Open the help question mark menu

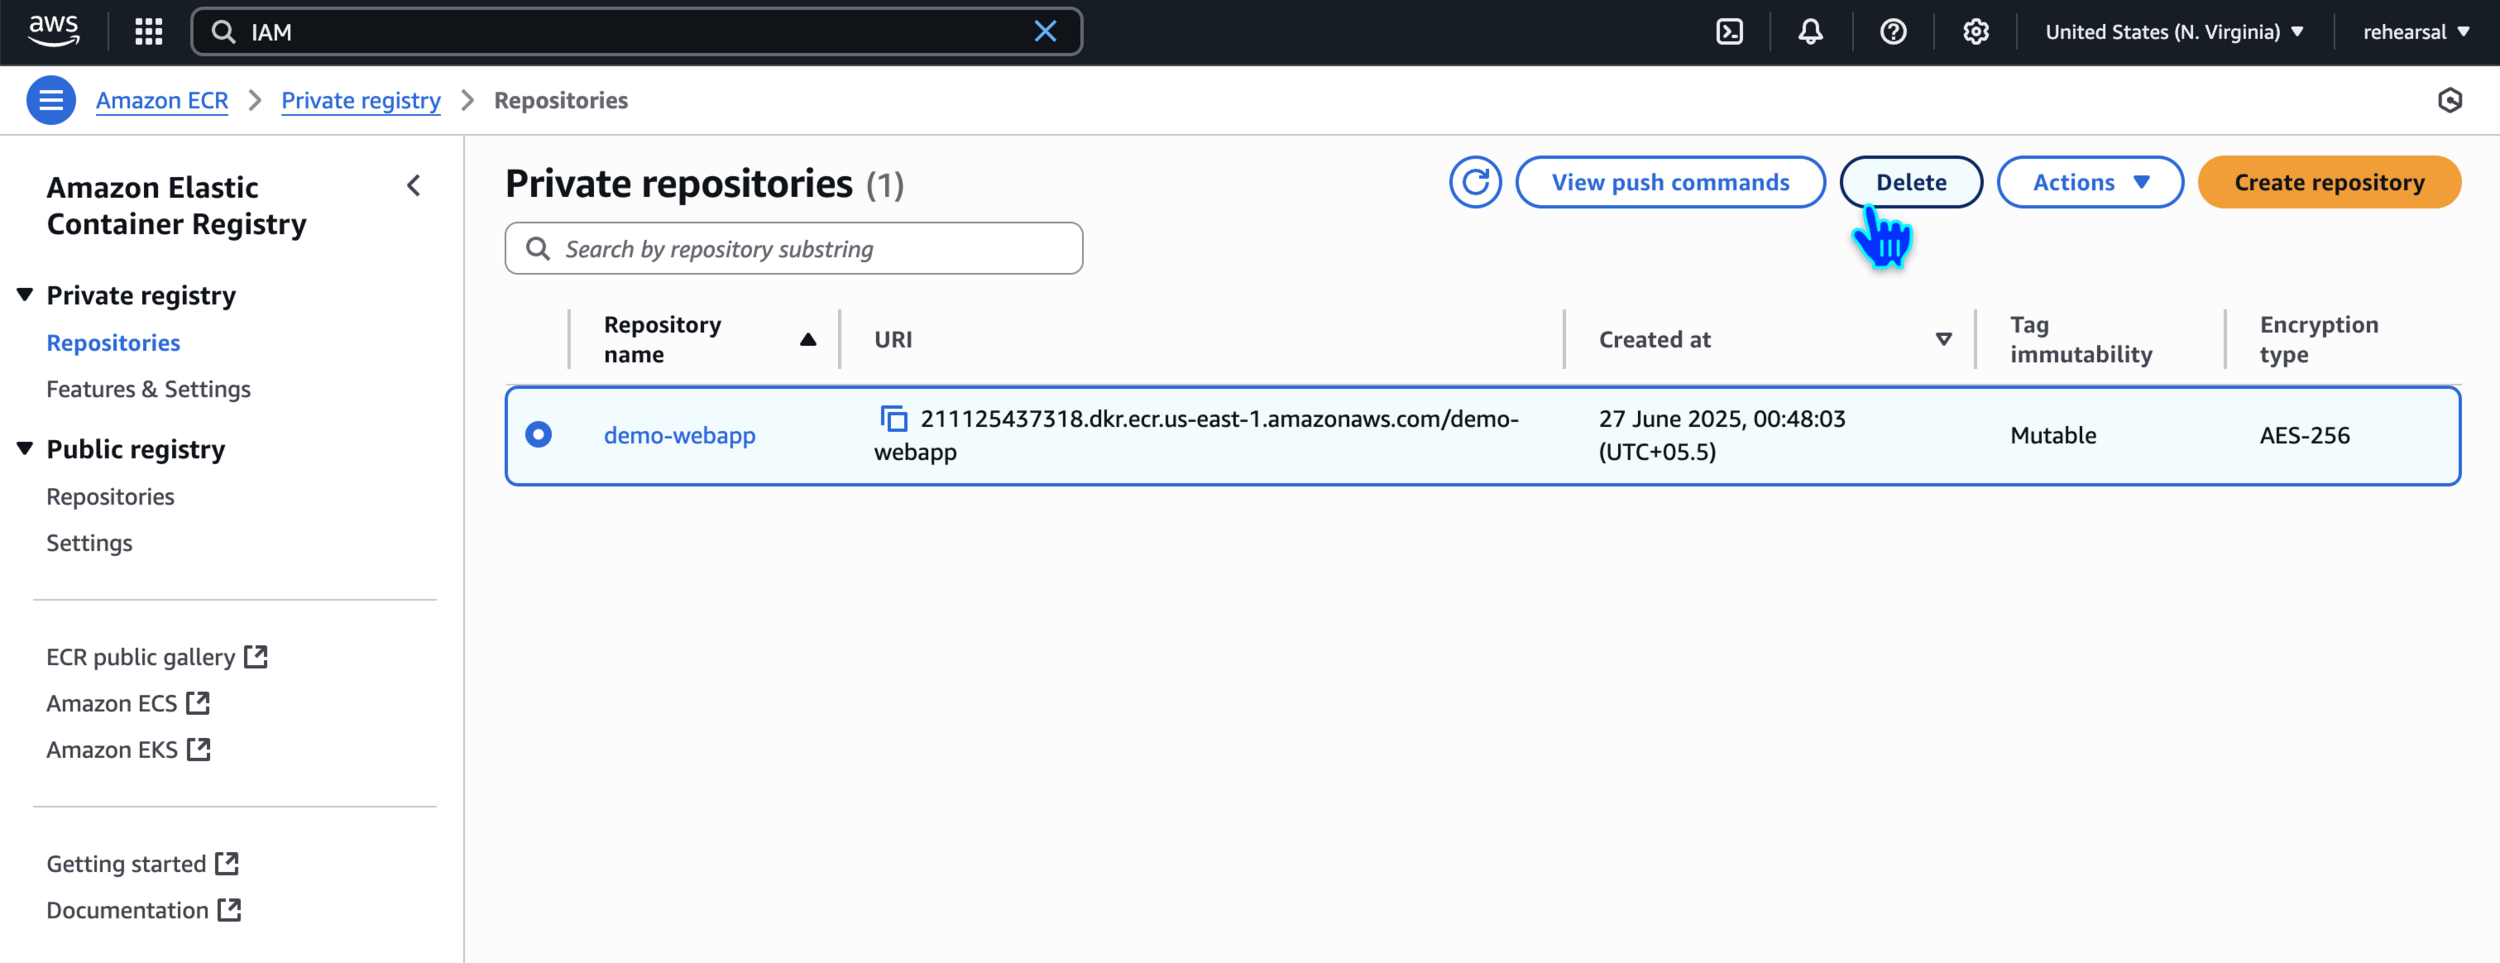1893,32
